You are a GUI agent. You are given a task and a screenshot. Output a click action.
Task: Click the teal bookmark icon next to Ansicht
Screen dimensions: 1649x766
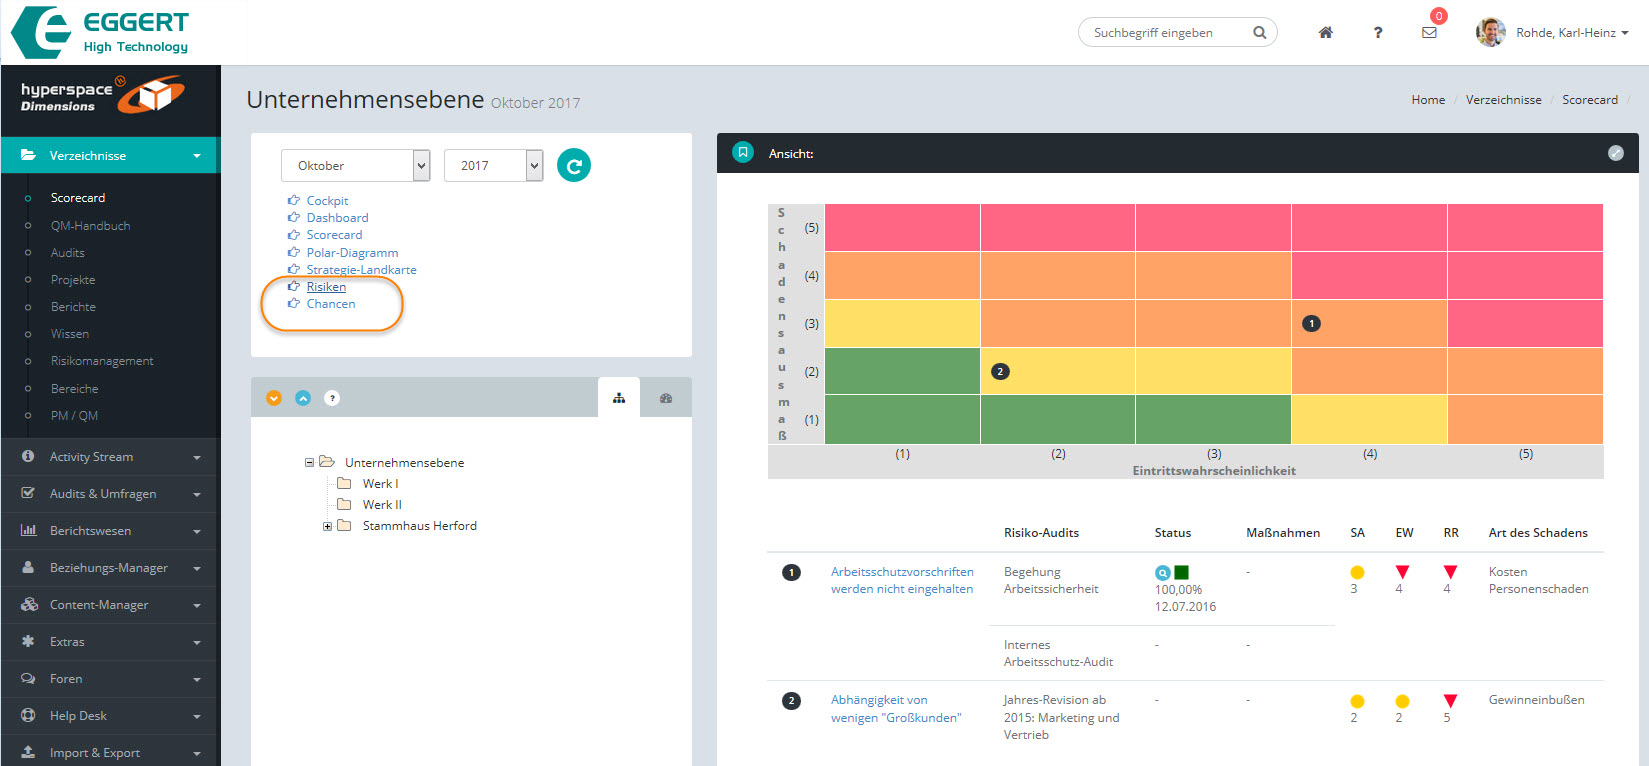pyautogui.click(x=743, y=153)
